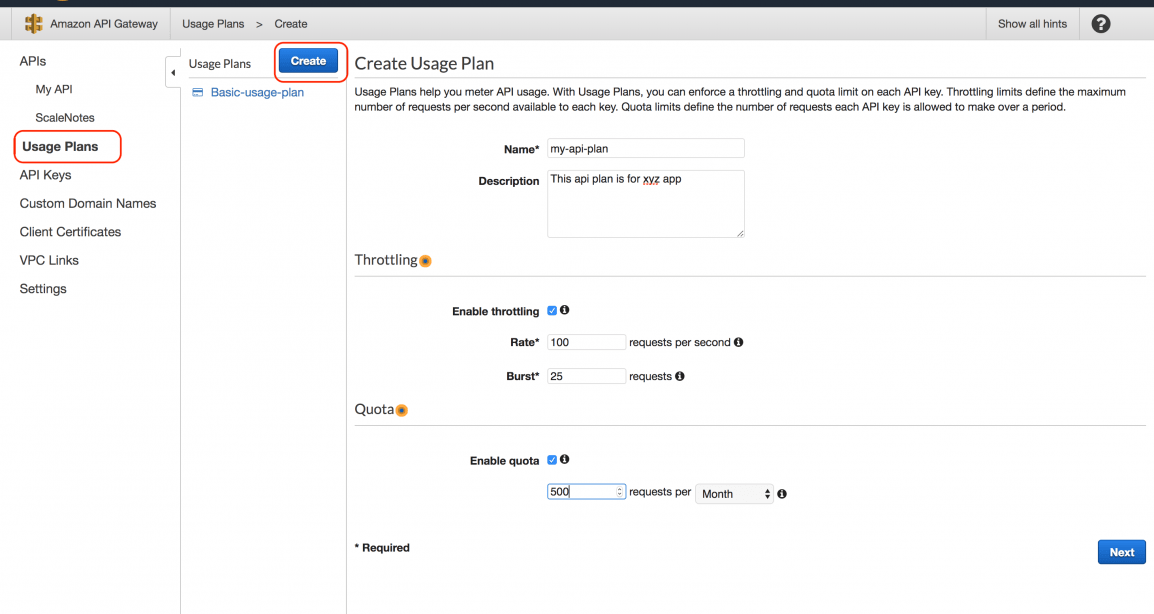This screenshot has height=614, width=1154.
Task: Click info icon beside Burst requests
Action: tap(679, 375)
